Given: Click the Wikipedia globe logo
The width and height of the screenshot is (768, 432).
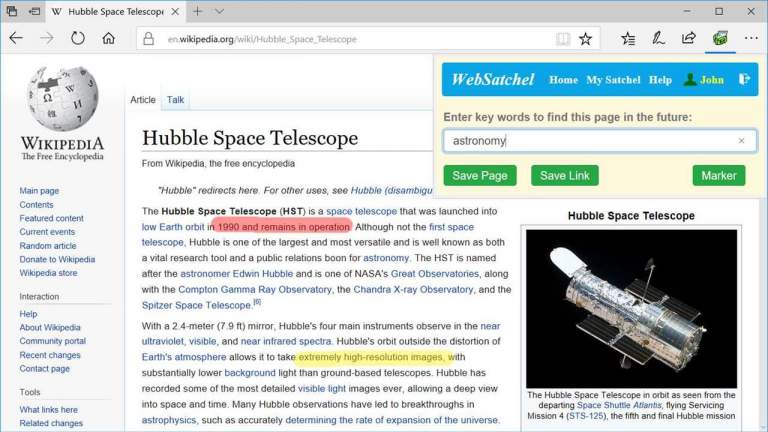Looking at the screenshot, I should [x=62, y=99].
